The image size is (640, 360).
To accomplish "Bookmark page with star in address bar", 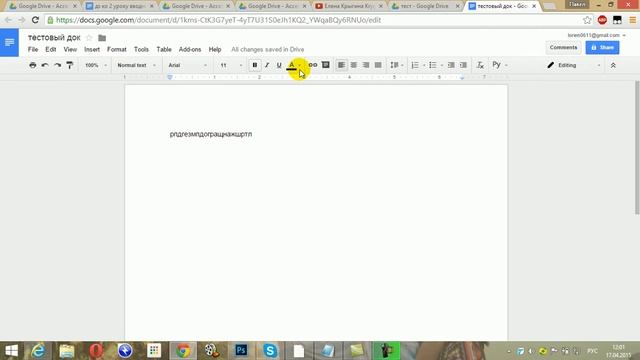I will 587,20.
